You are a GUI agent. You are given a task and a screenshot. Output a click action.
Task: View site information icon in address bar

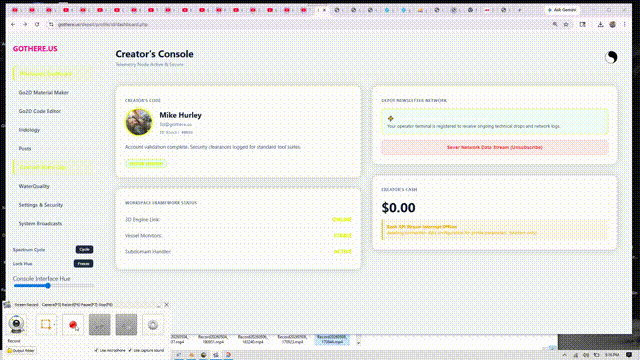[x=51, y=24]
